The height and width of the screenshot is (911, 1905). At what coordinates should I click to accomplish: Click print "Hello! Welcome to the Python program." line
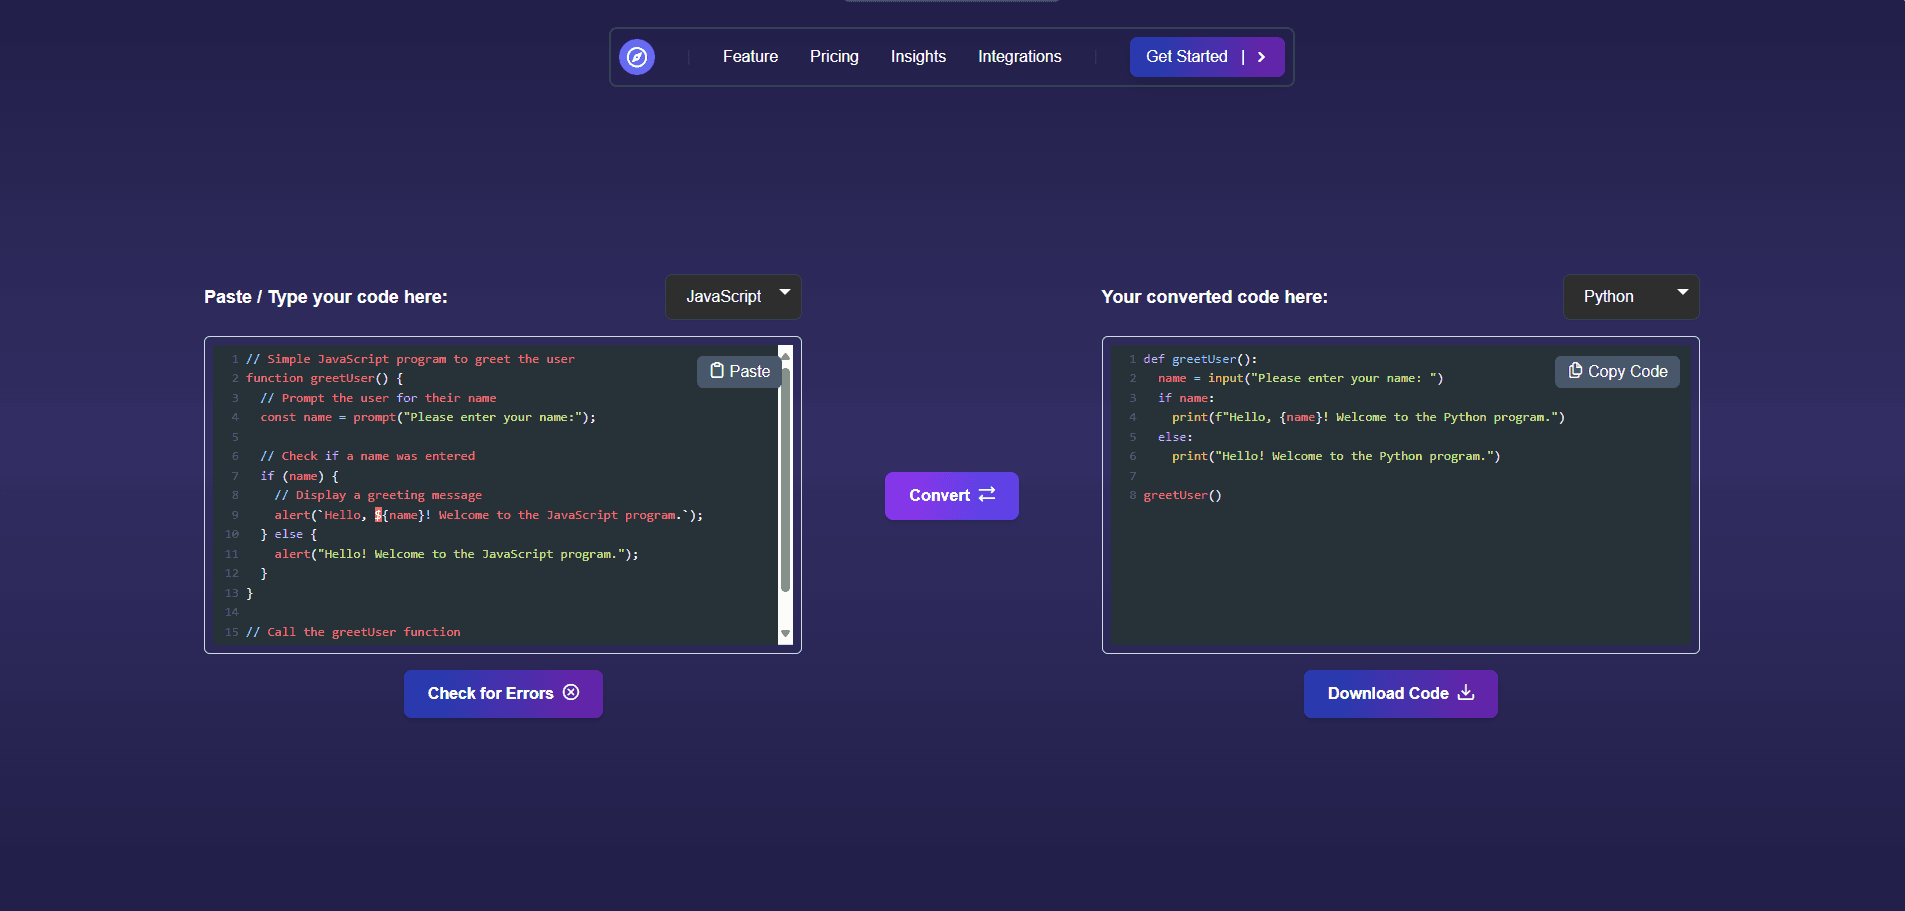coord(1336,456)
